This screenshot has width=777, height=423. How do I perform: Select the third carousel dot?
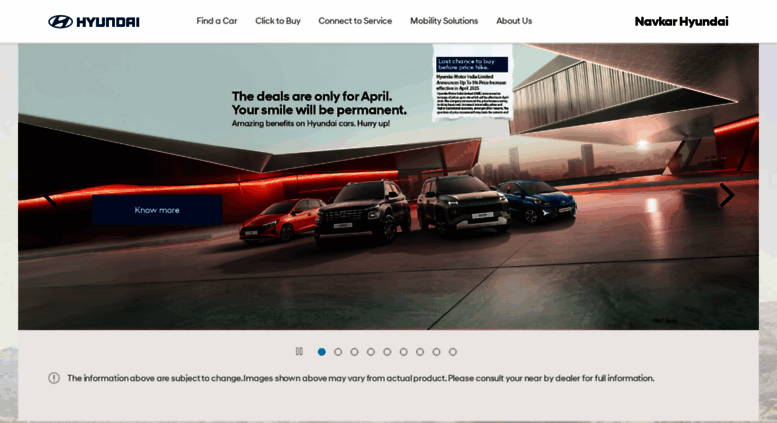[354, 352]
